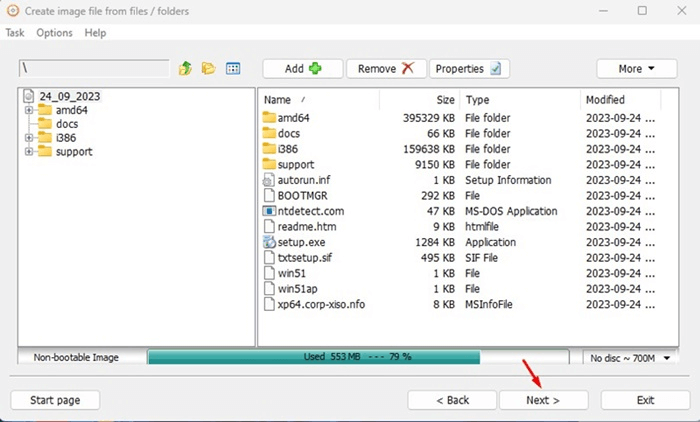This screenshot has width=700, height=422.
Task: Click the view mode icon in toolbar
Action: [233, 69]
